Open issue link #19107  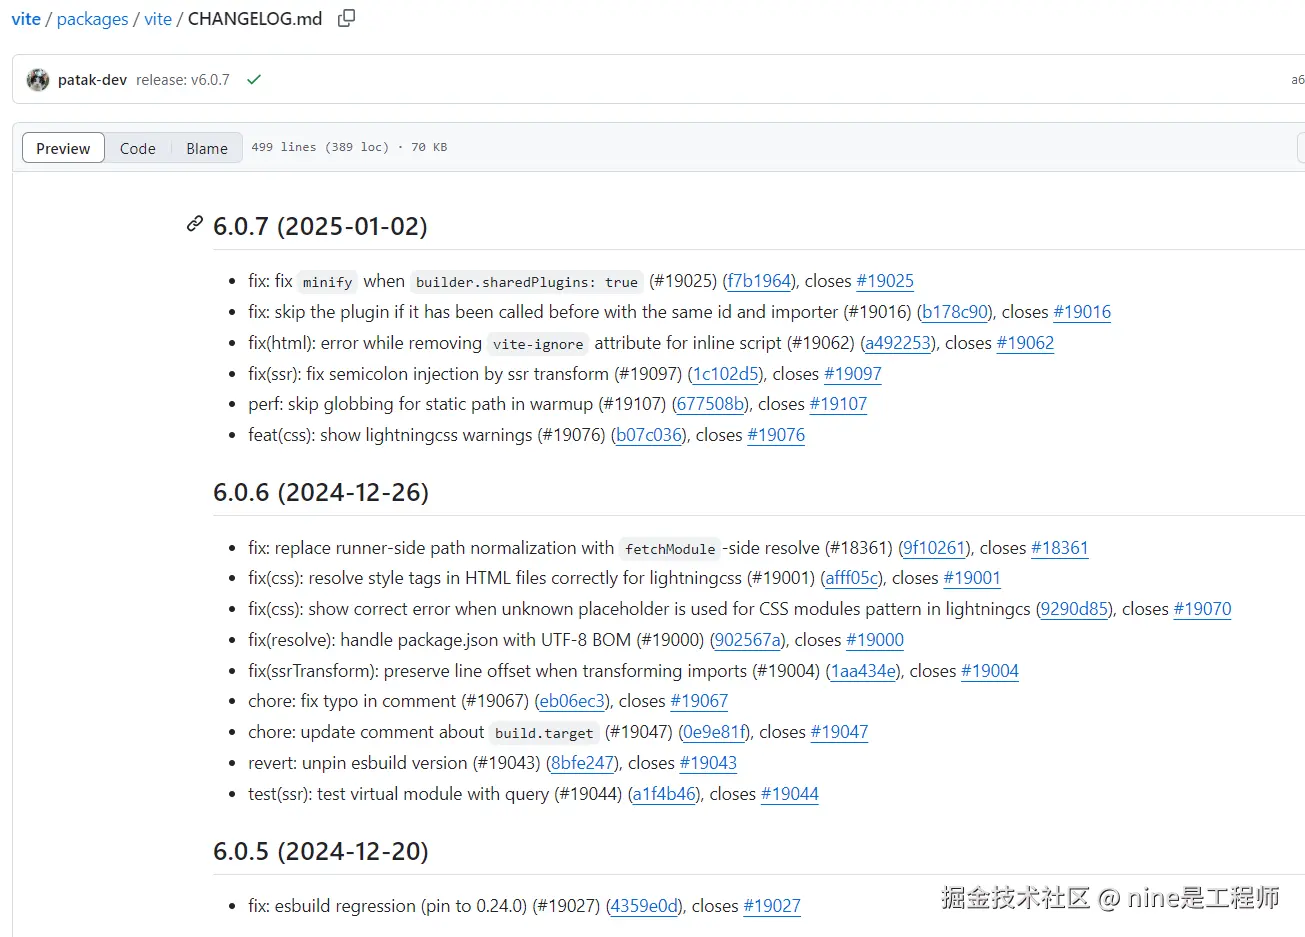point(838,404)
